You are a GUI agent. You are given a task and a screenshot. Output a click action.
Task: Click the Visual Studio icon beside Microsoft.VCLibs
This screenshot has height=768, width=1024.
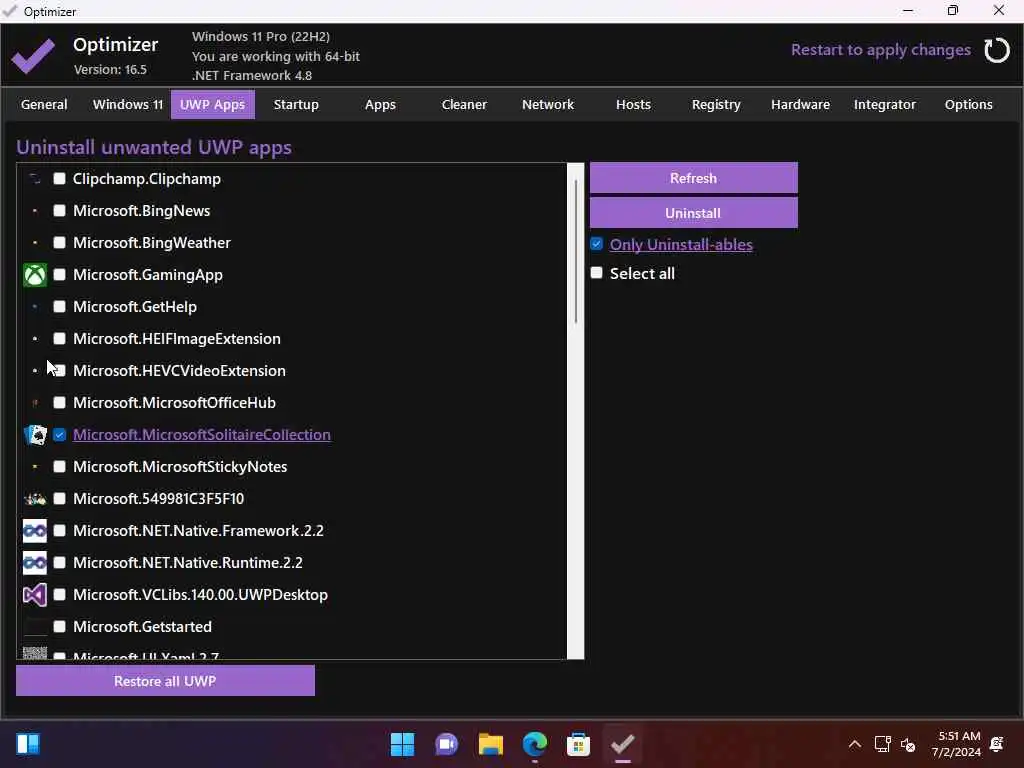click(35, 595)
